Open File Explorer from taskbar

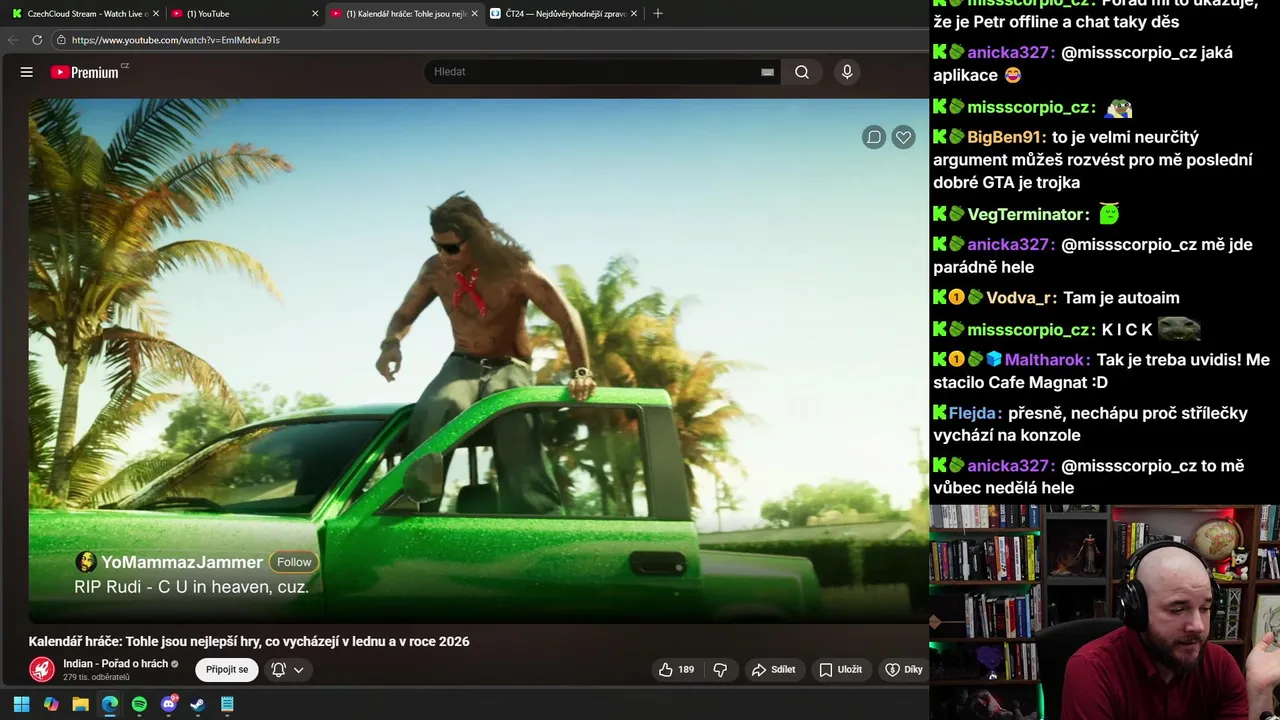pos(80,704)
